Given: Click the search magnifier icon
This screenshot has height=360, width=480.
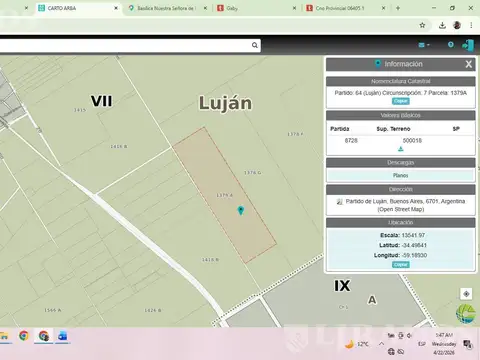Looking at the screenshot, I should tap(255, 45).
